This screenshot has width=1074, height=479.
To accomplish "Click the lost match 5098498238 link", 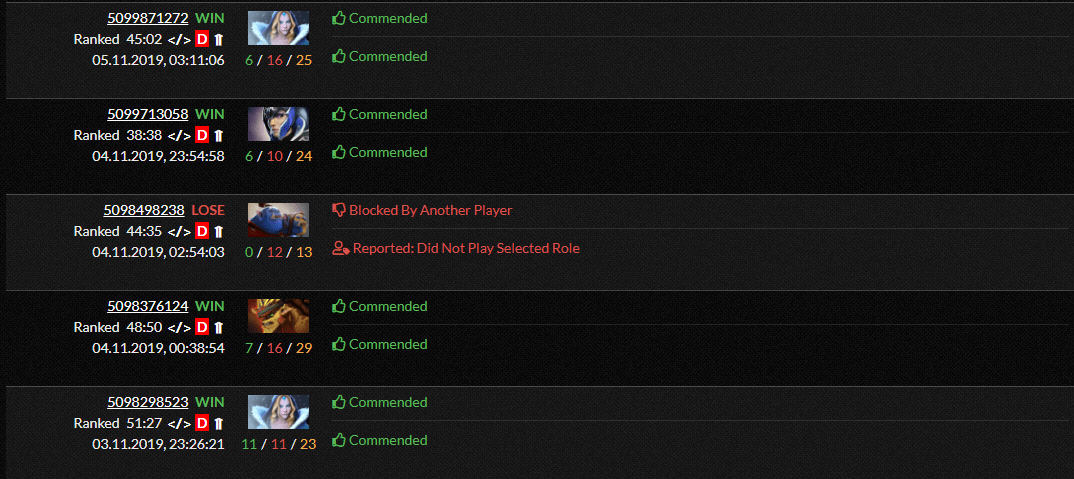I will tap(144, 211).
